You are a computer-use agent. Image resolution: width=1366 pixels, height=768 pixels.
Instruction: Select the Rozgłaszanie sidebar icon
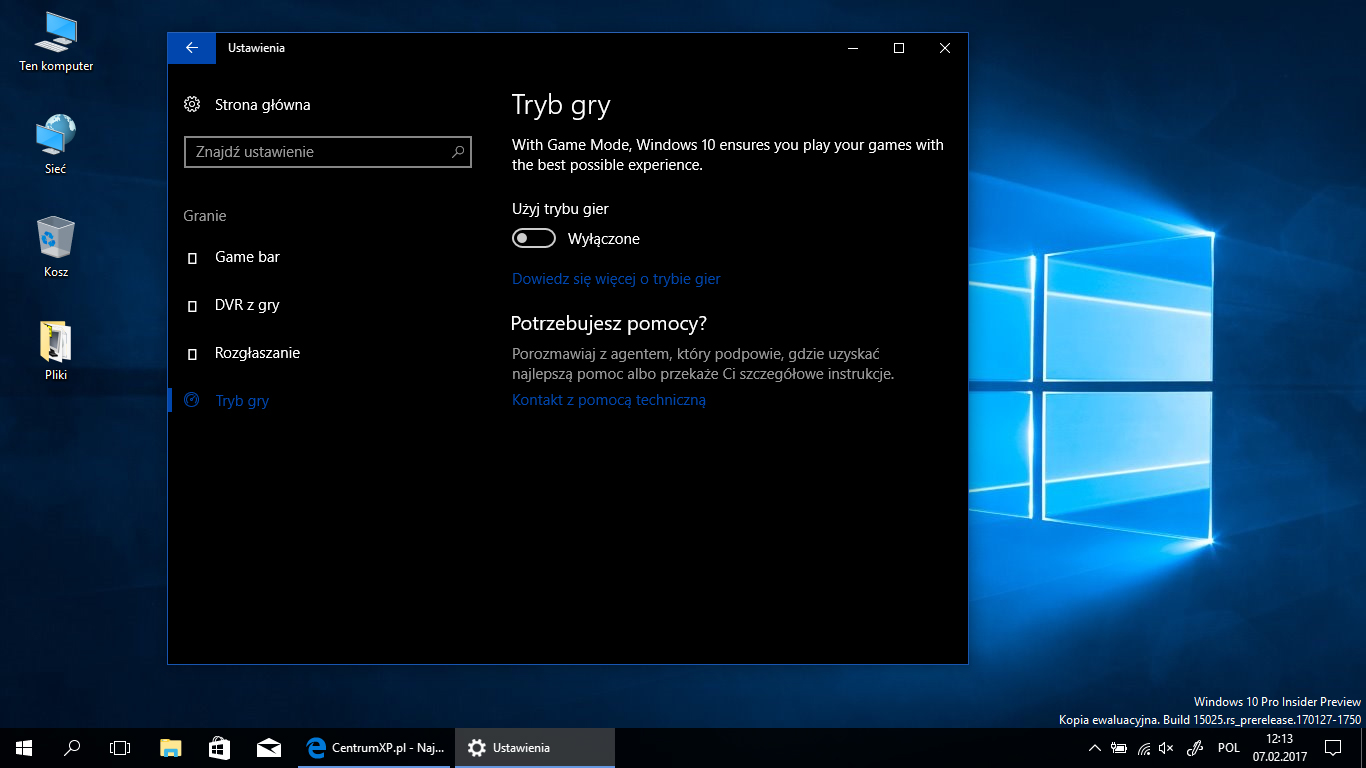coord(192,354)
